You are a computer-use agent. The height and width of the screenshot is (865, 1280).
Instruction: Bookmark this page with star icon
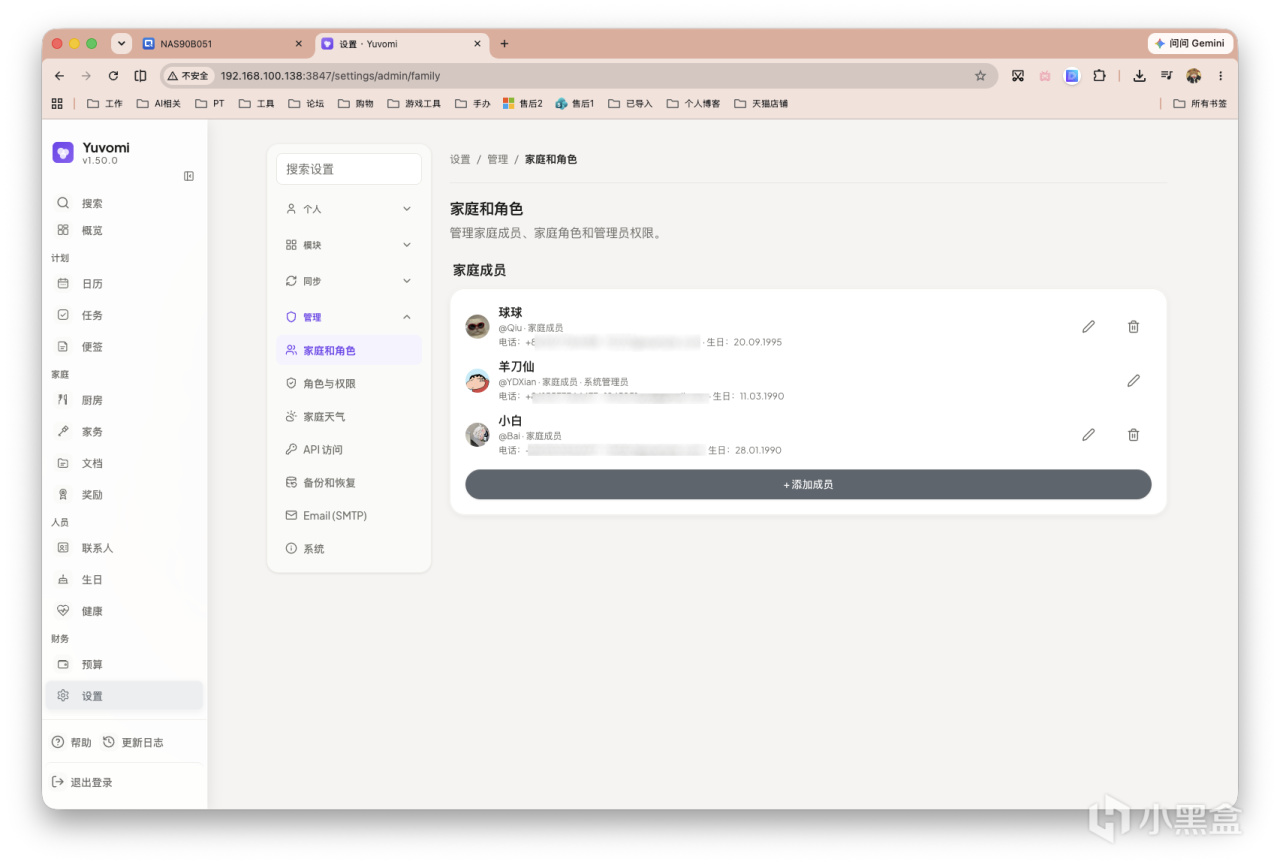point(980,76)
